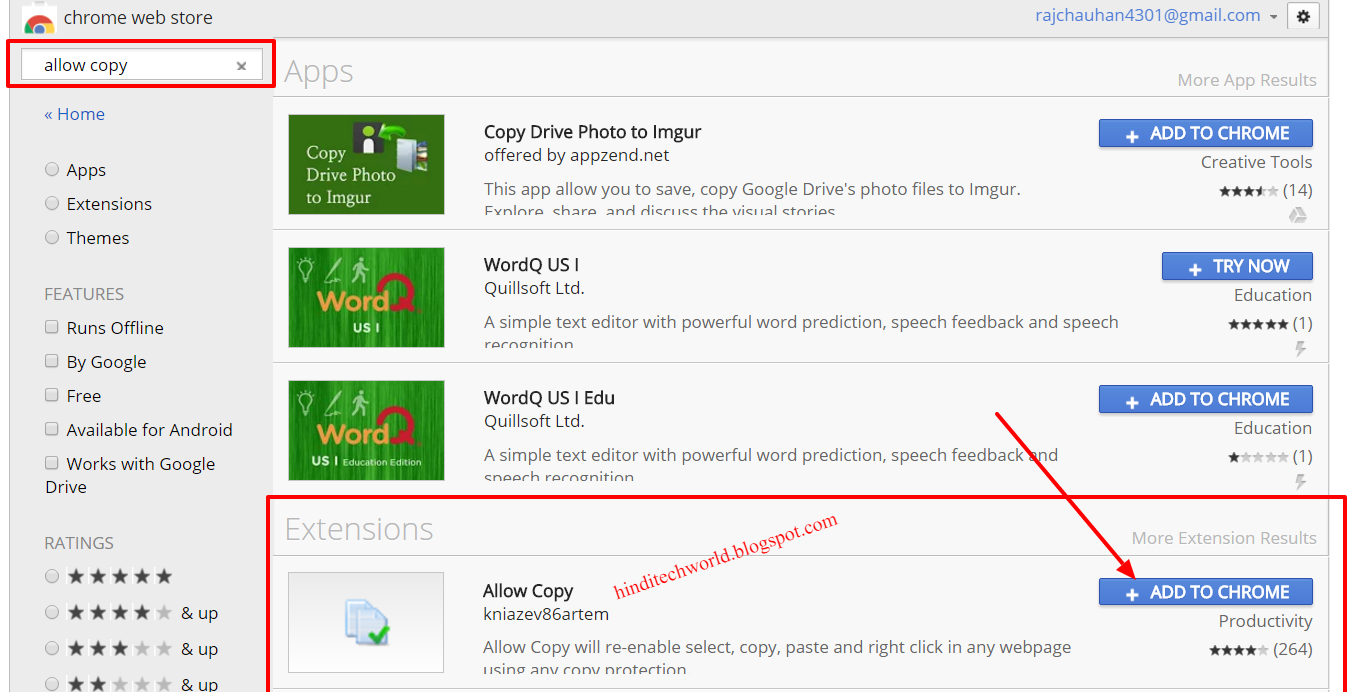Viewport: 1353px width, 692px height.
Task: Click the search field containing 'allow copy'
Action: point(141,65)
